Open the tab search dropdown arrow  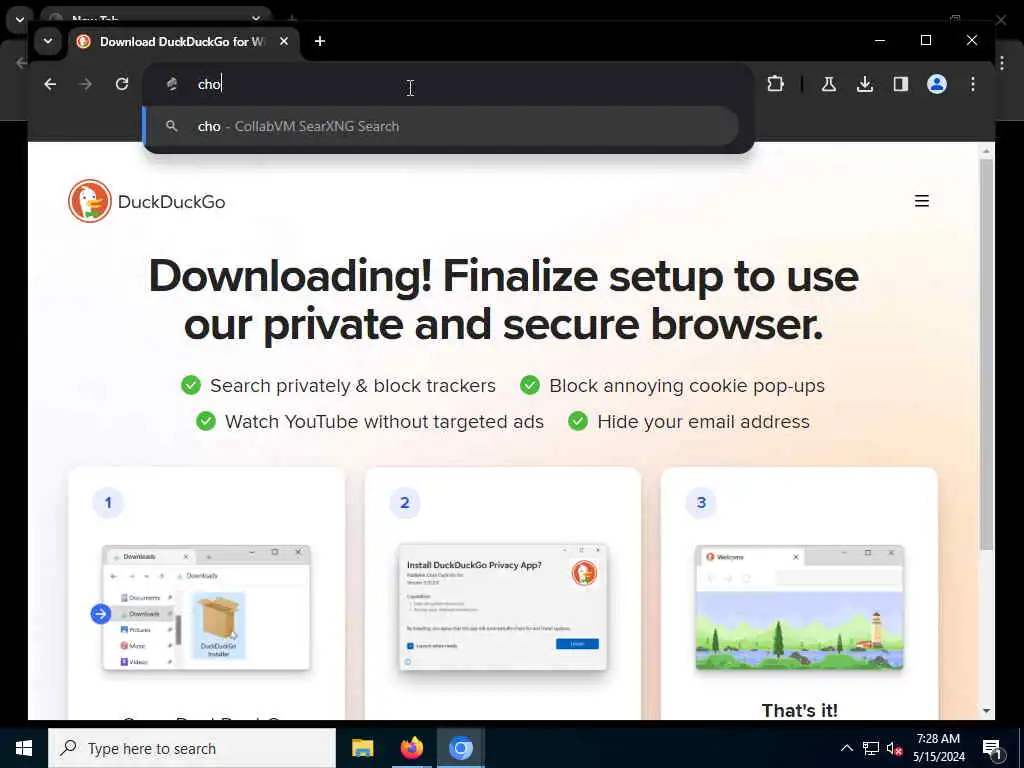[x=48, y=41]
